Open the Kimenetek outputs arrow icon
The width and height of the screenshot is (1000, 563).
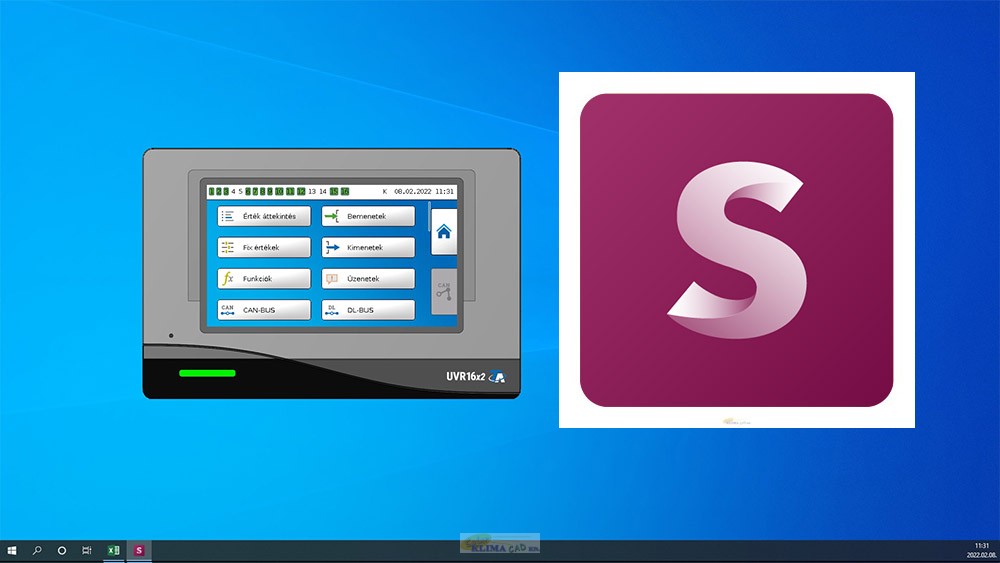(332, 247)
